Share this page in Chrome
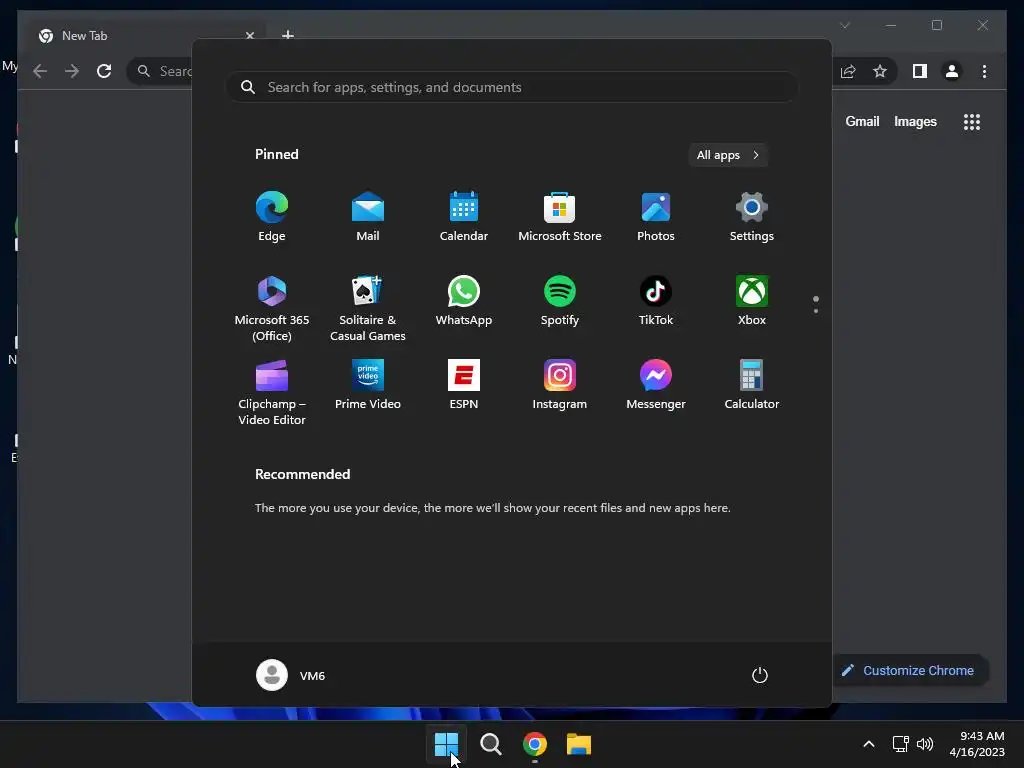The width and height of the screenshot is (1024, 768). tap(848, 71)
